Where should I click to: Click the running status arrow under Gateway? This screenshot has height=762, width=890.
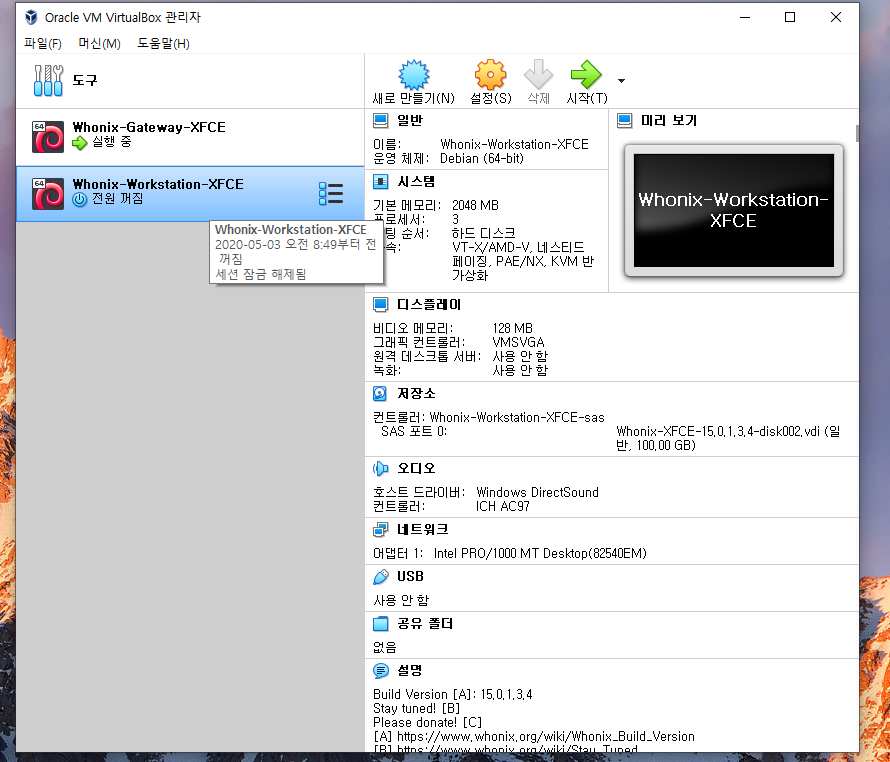80,143
